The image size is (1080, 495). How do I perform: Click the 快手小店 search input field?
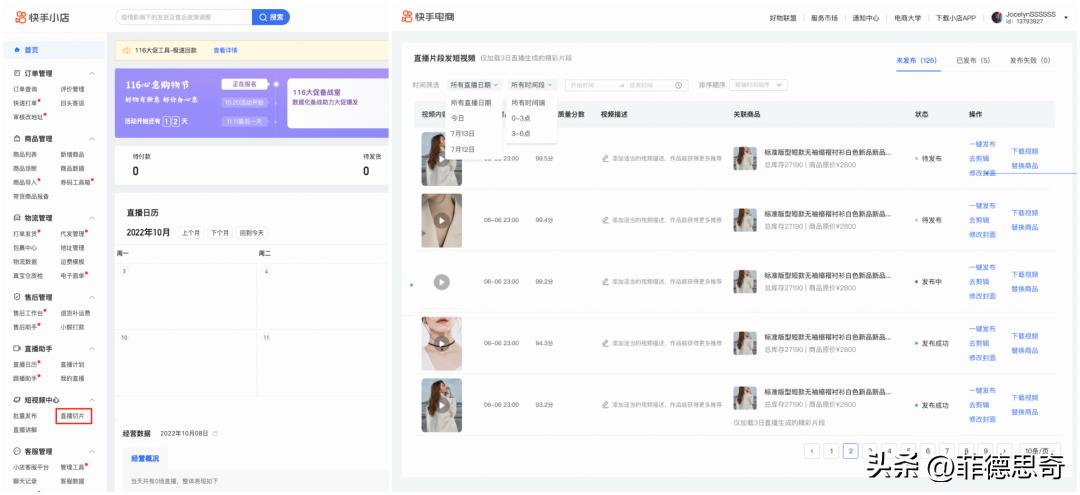183,17
